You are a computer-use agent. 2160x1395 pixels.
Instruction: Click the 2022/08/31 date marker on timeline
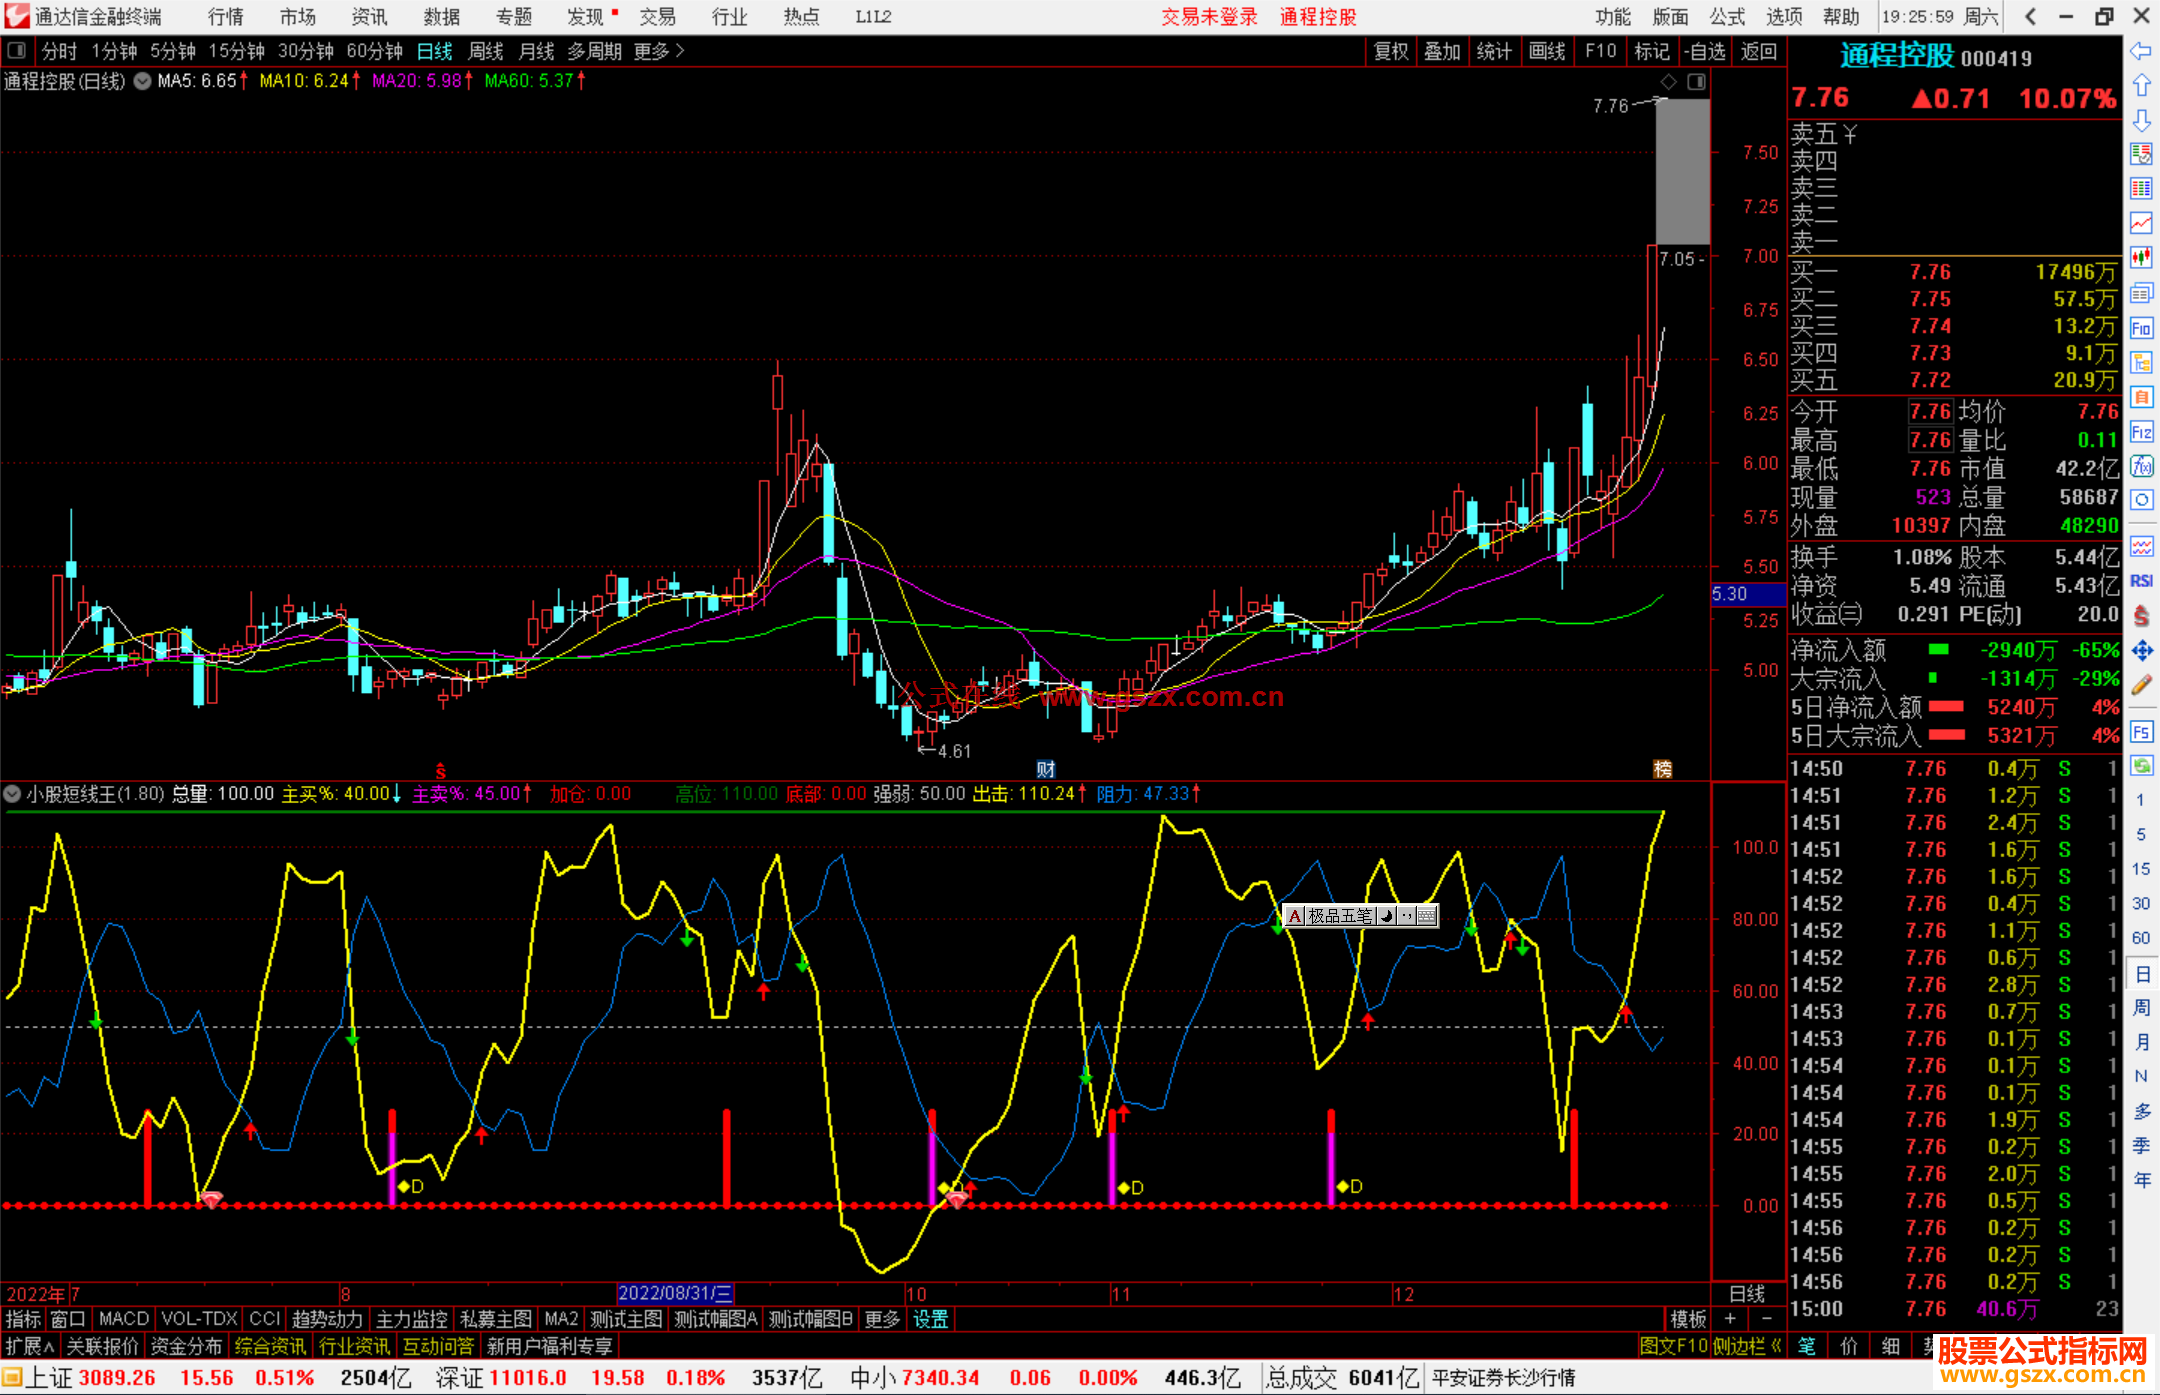point(675,1294)
